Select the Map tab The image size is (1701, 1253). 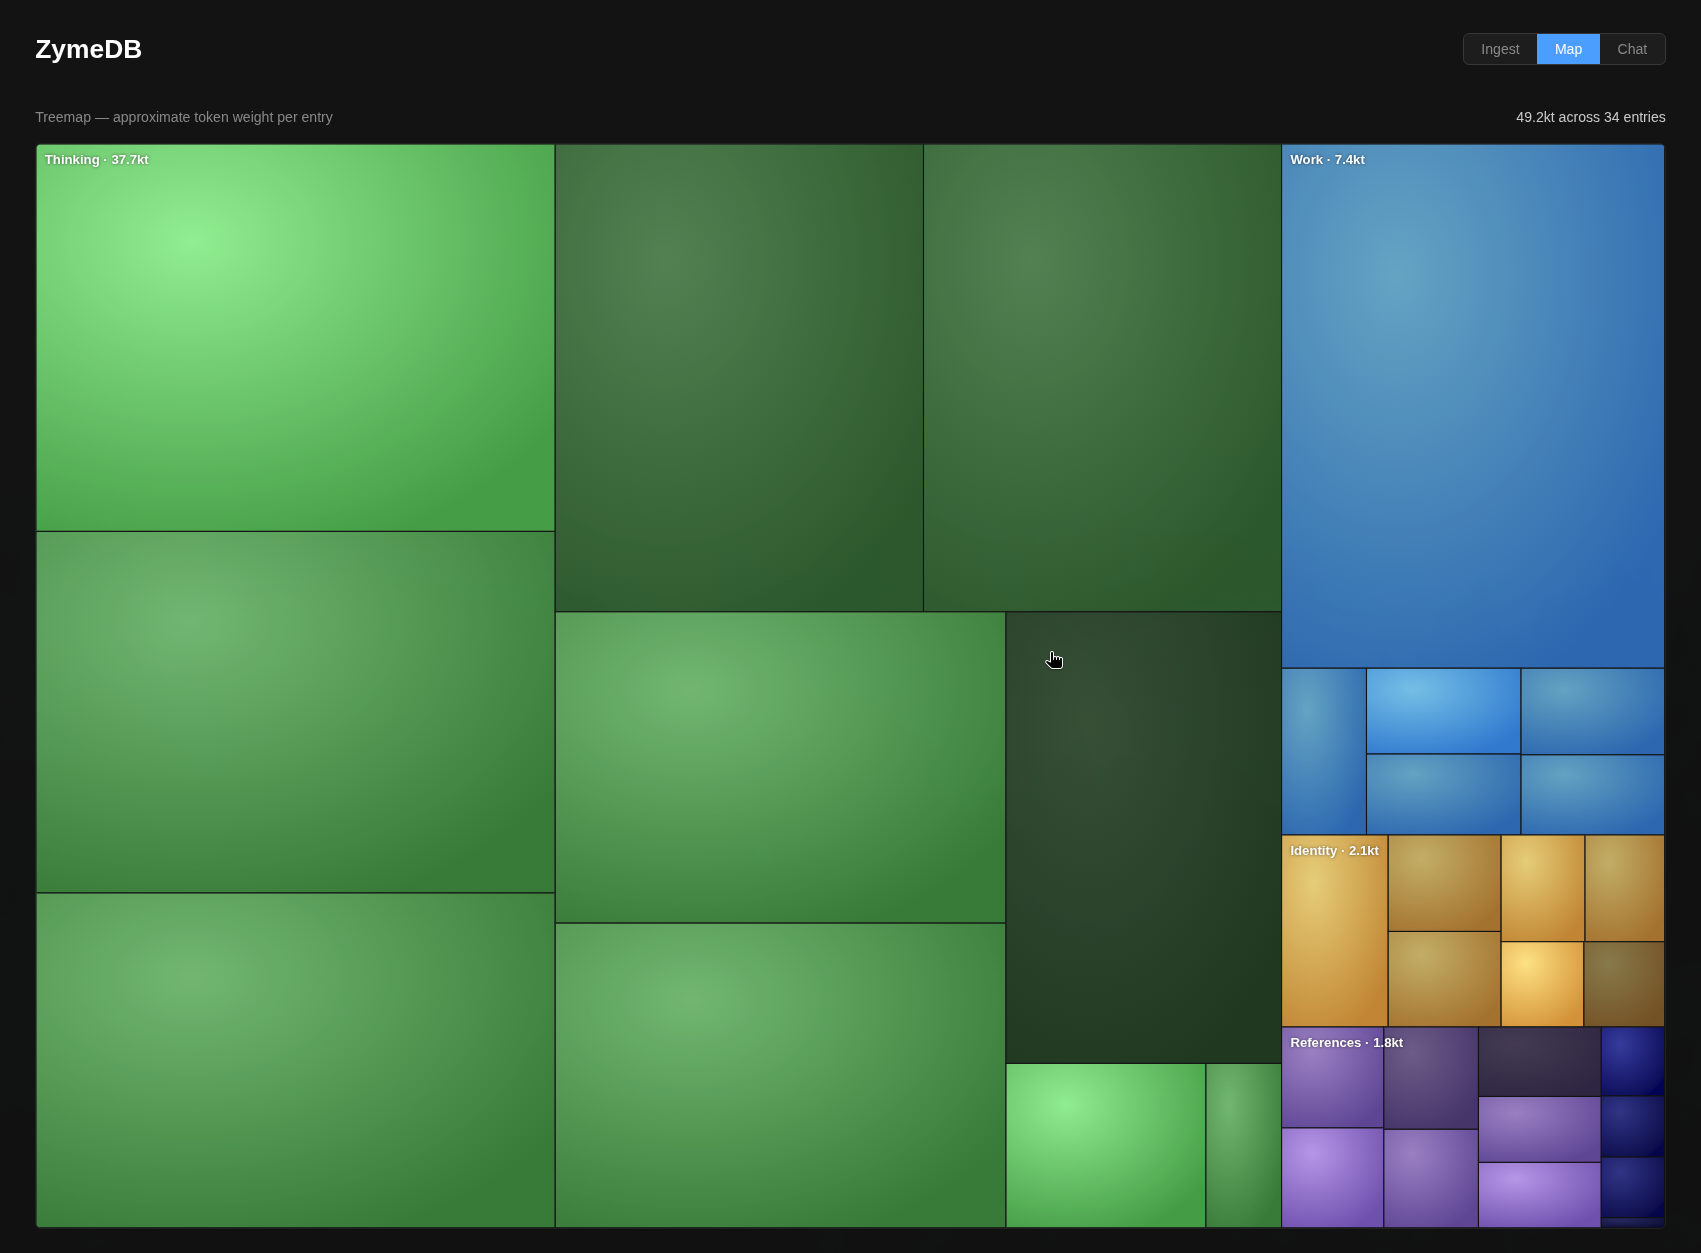pyautogui.click(x=1568, y=49)
